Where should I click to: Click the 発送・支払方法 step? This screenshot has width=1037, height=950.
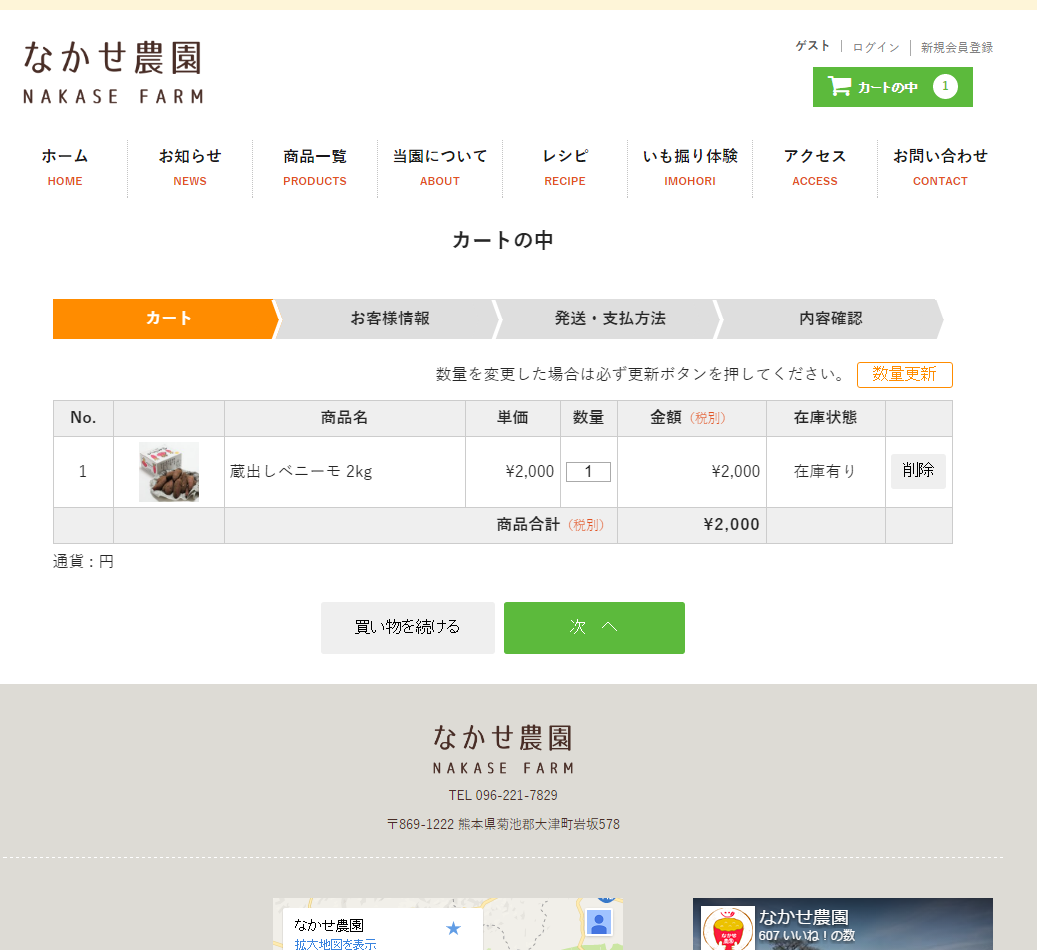pyautogui.click(x=610, y=319)
